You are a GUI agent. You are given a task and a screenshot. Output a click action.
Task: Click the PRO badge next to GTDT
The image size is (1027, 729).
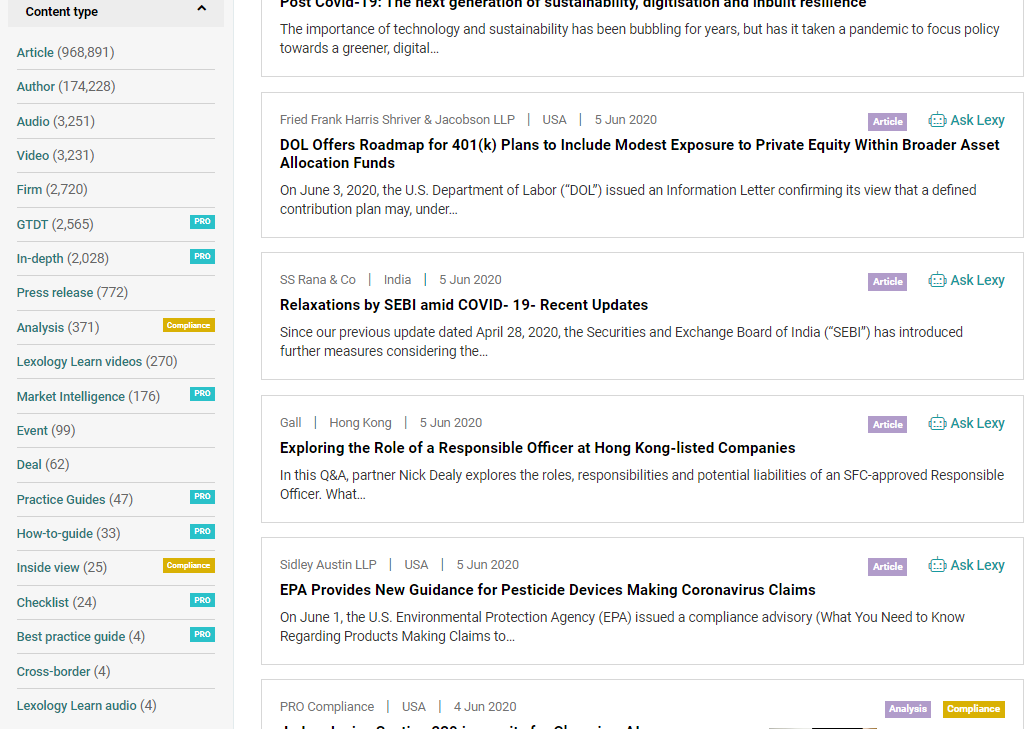202,222
